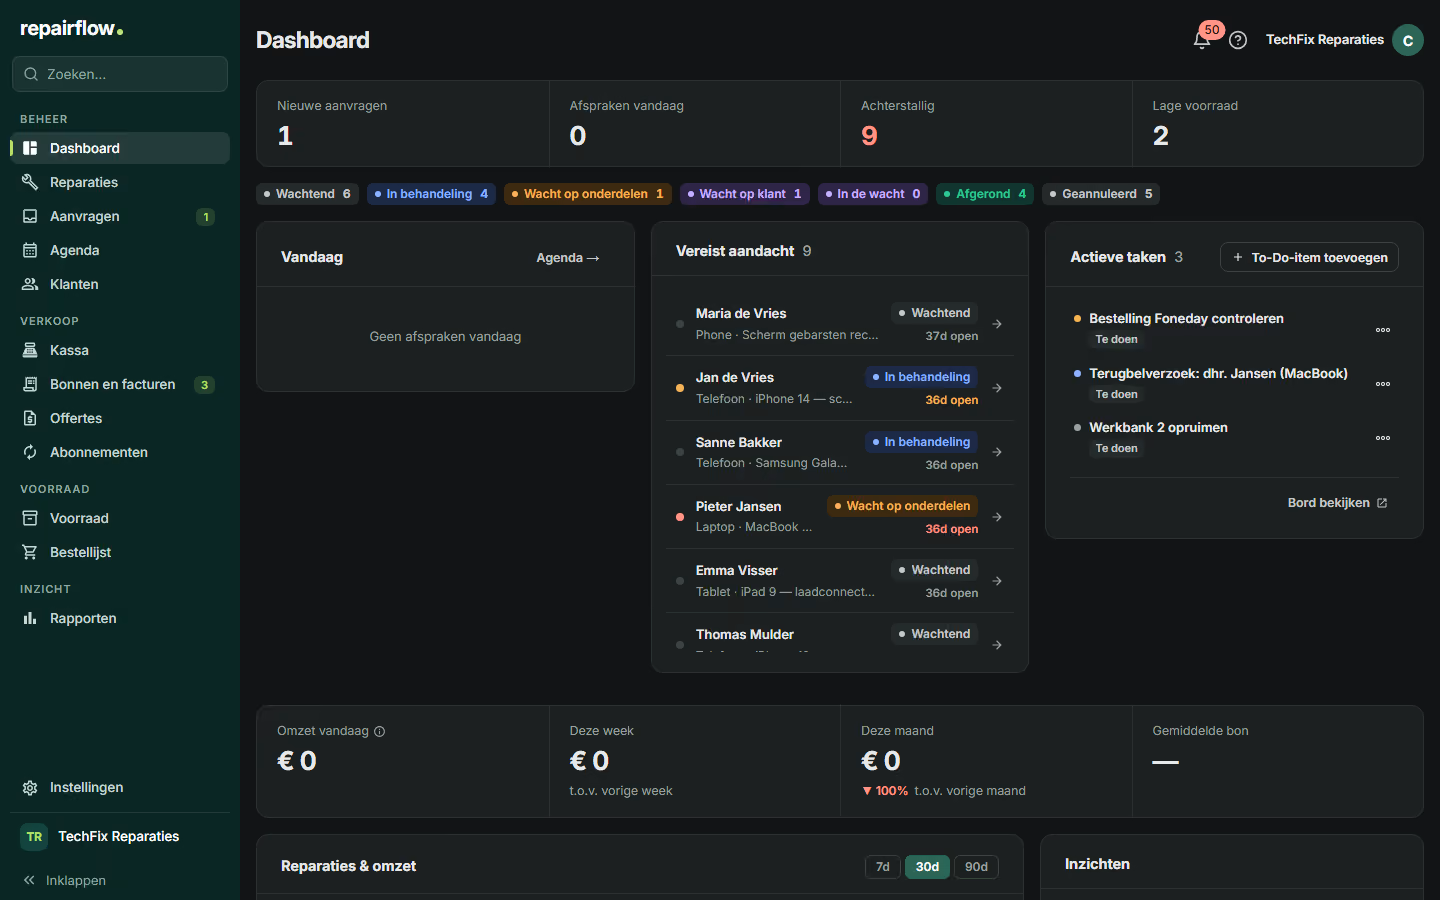
Task: Open options menu for Werkbank 2 opruimen
Action: tap(1383, 438)
